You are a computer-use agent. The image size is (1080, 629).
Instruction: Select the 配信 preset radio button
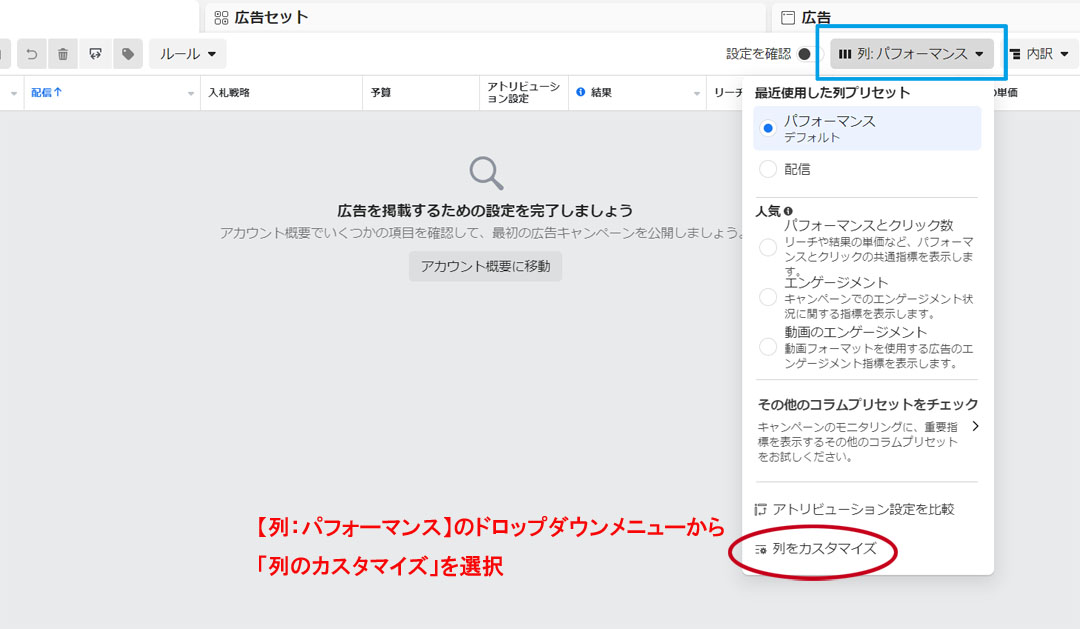[768, 170]
